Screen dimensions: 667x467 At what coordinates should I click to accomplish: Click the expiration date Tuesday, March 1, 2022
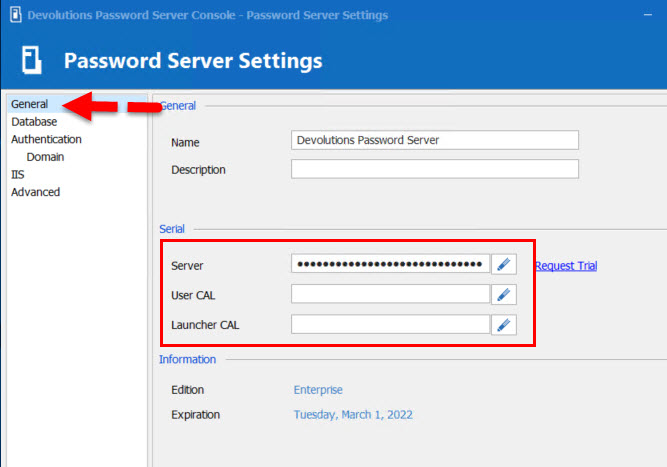click(353, 414)
